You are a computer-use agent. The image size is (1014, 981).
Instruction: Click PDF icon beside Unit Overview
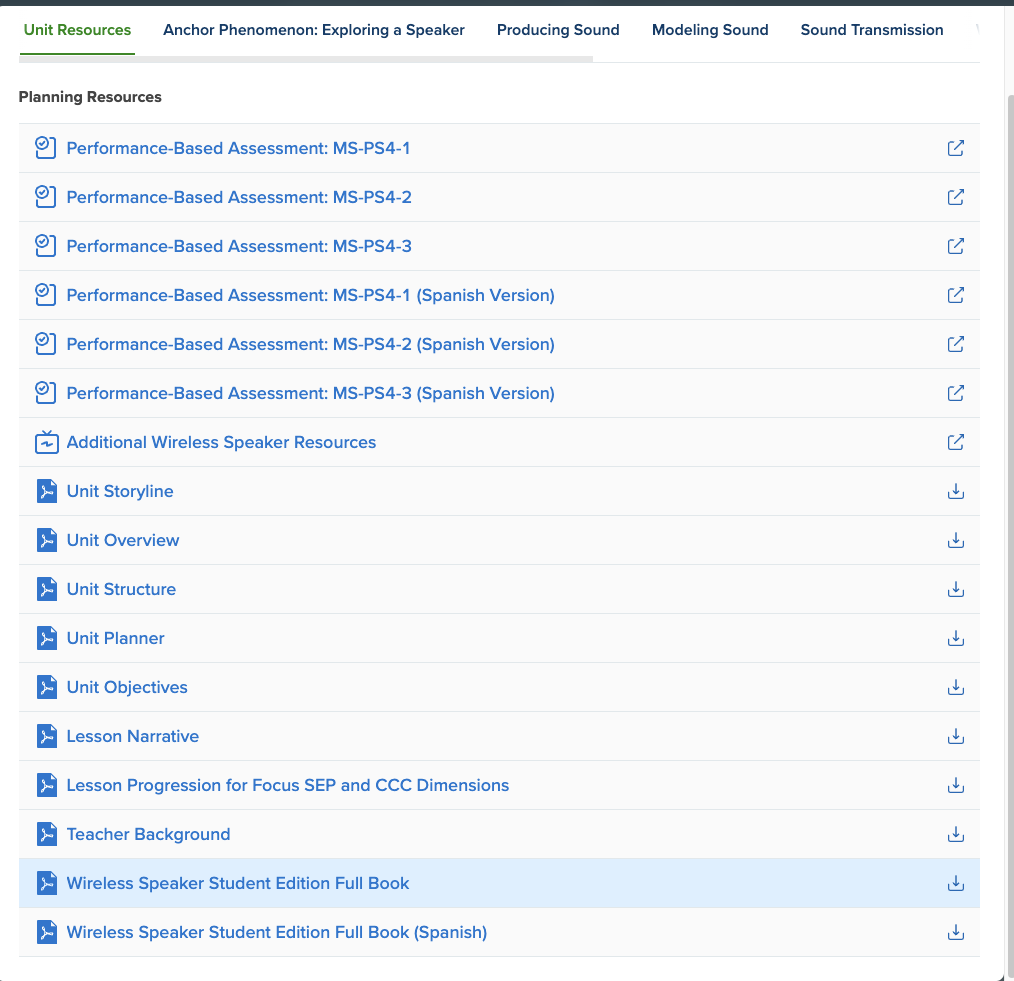pyautogui.click(x=47, y=540)
